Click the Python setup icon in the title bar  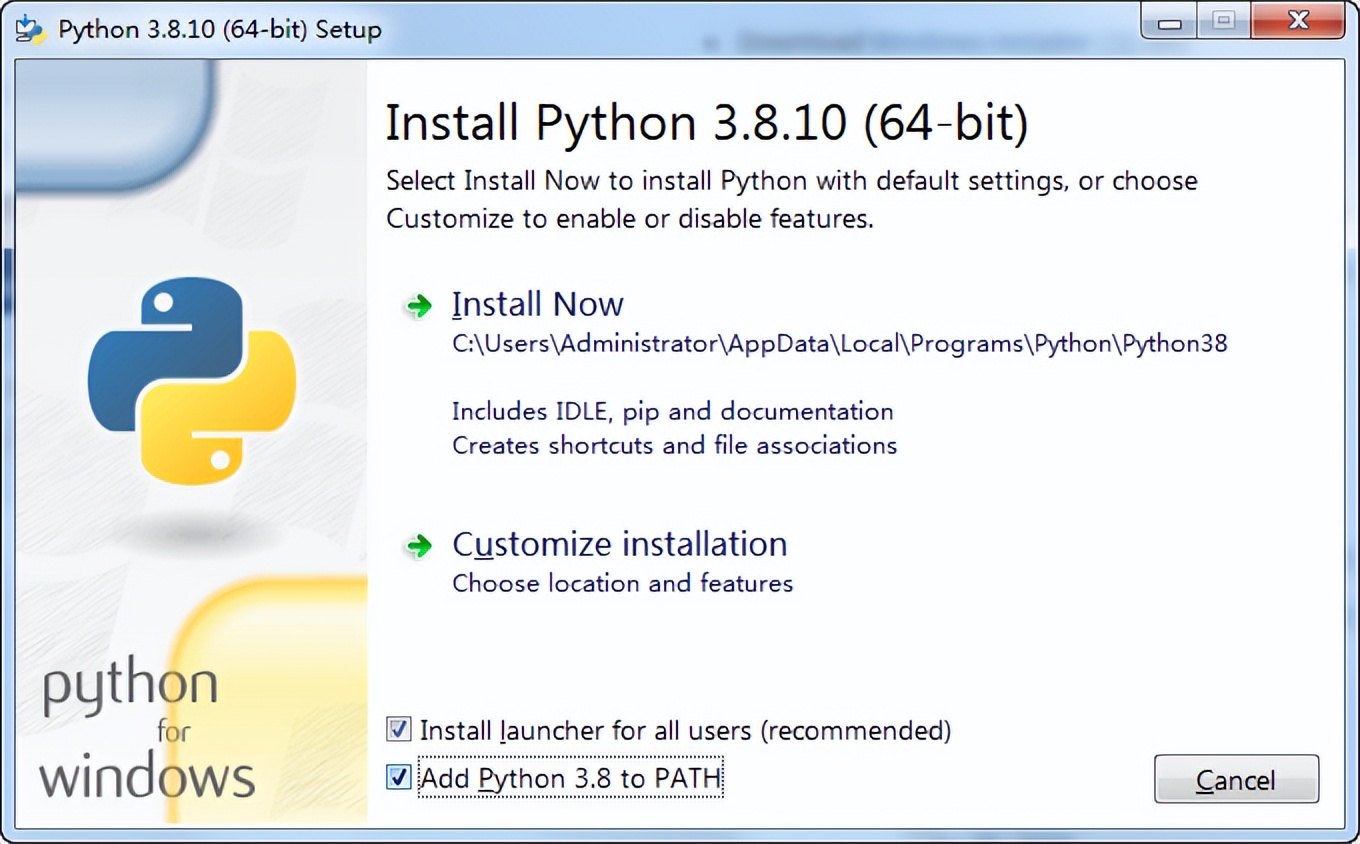tap(28, 27)
